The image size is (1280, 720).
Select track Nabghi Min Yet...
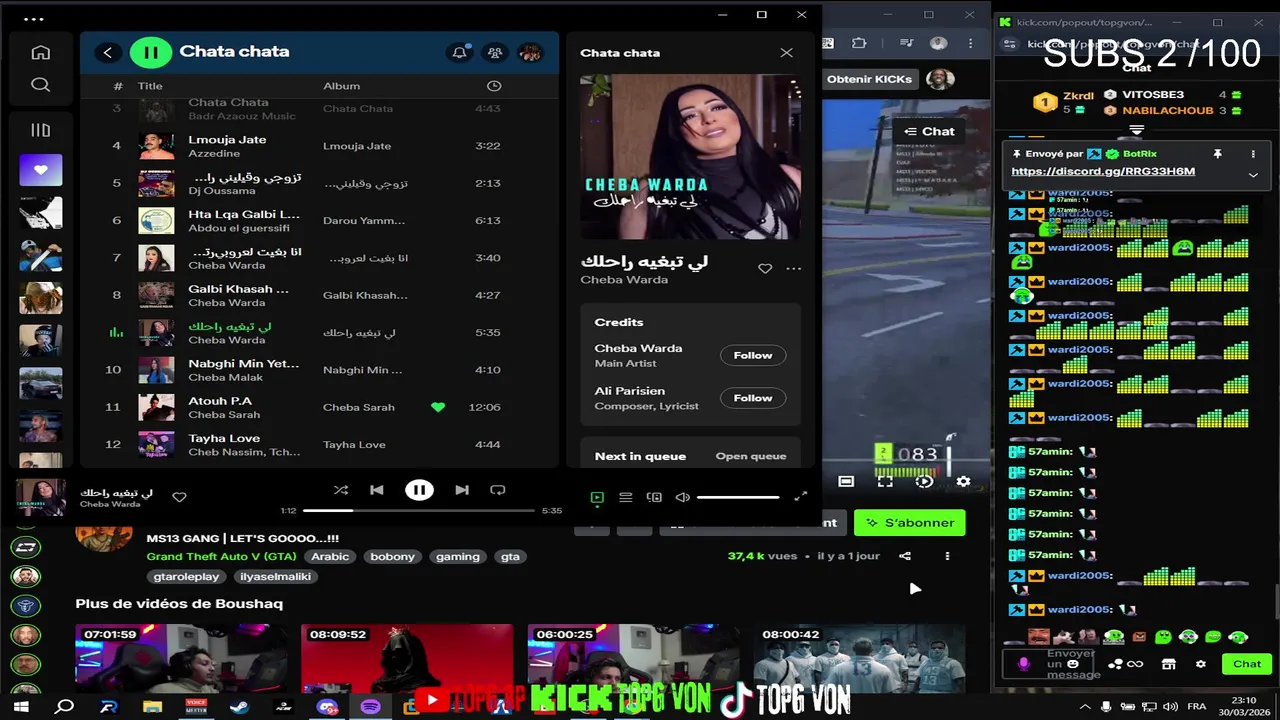click(x=319, y=370)
